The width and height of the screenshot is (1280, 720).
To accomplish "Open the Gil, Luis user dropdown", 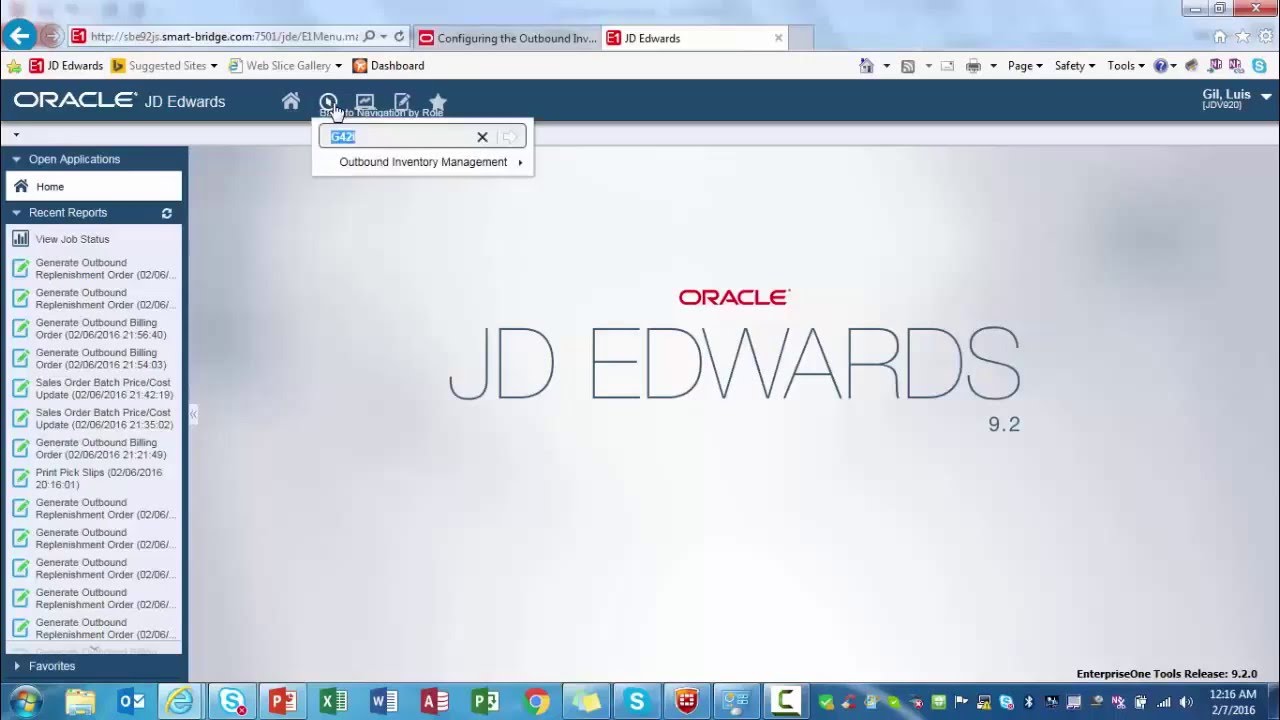I will [1266, 97].
